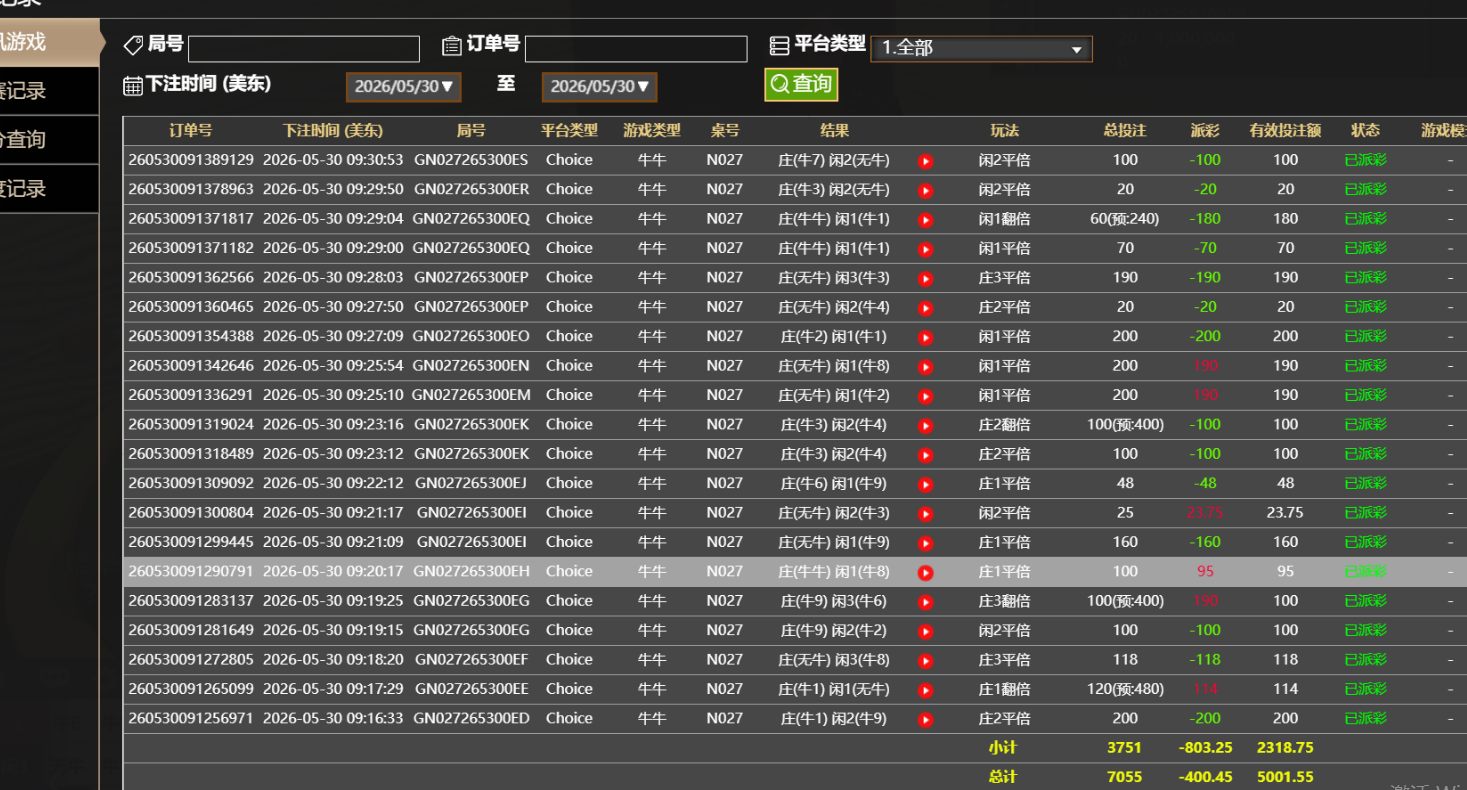
Task: Click the 局号 search input field
Action: [304, 49]
